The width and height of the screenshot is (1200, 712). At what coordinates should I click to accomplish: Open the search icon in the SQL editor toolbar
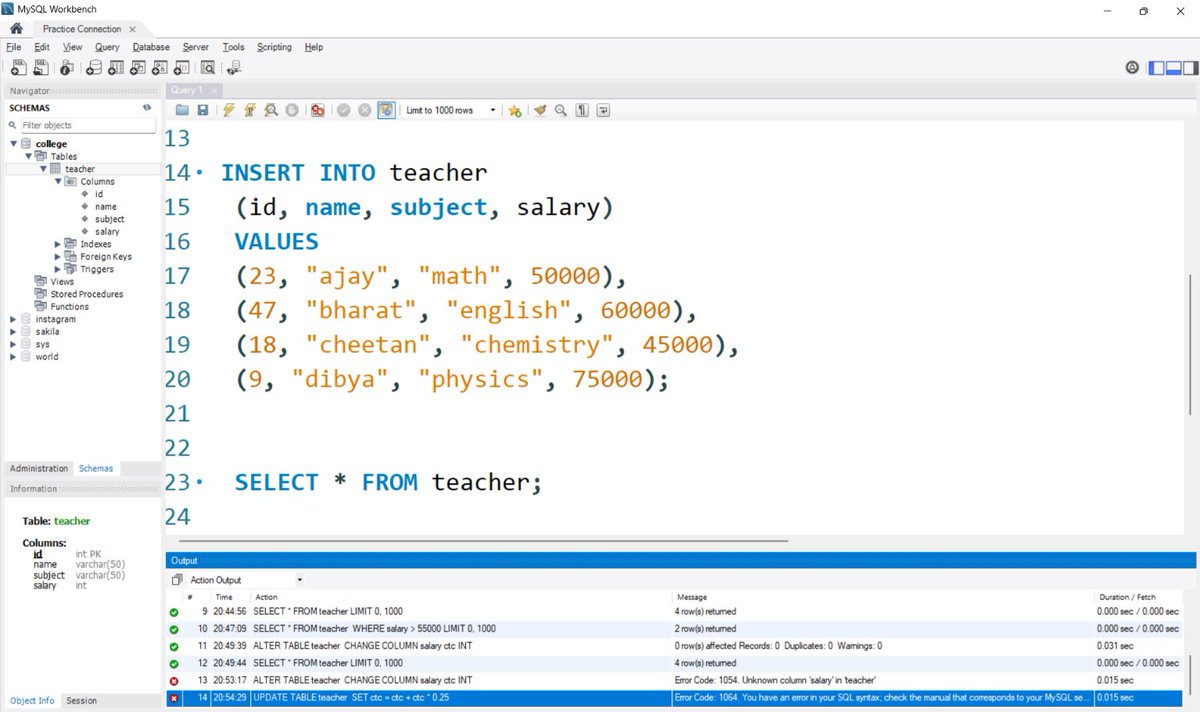(x=560, y=110)
